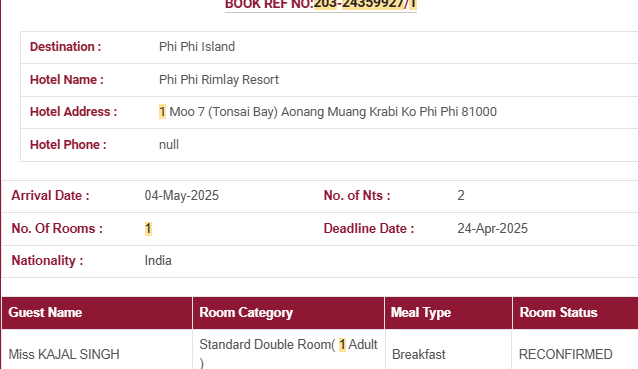Image resolution: width=638 pixels, height=369 pixels.
Task: Click the booking reference number heading
Action: click(x=321, y=4)
